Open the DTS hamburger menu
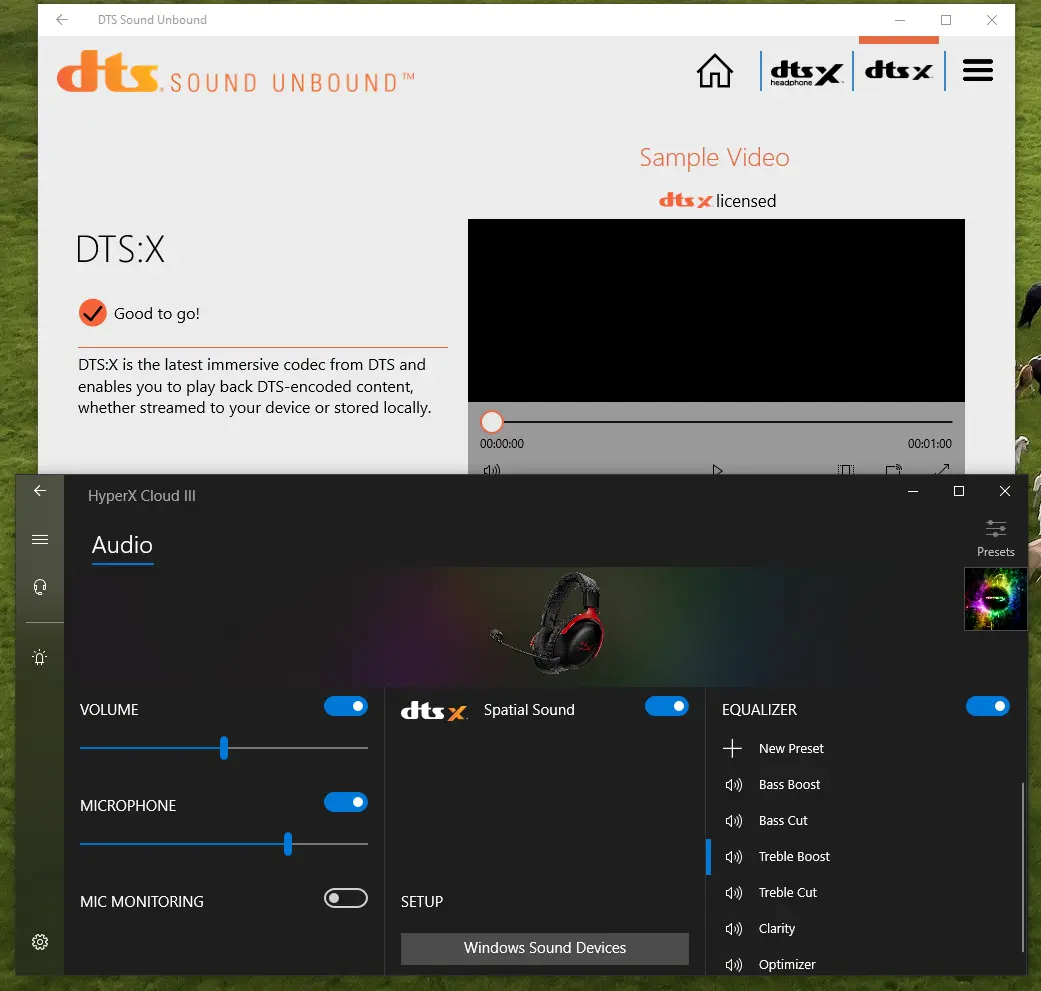 coord(977,70)
